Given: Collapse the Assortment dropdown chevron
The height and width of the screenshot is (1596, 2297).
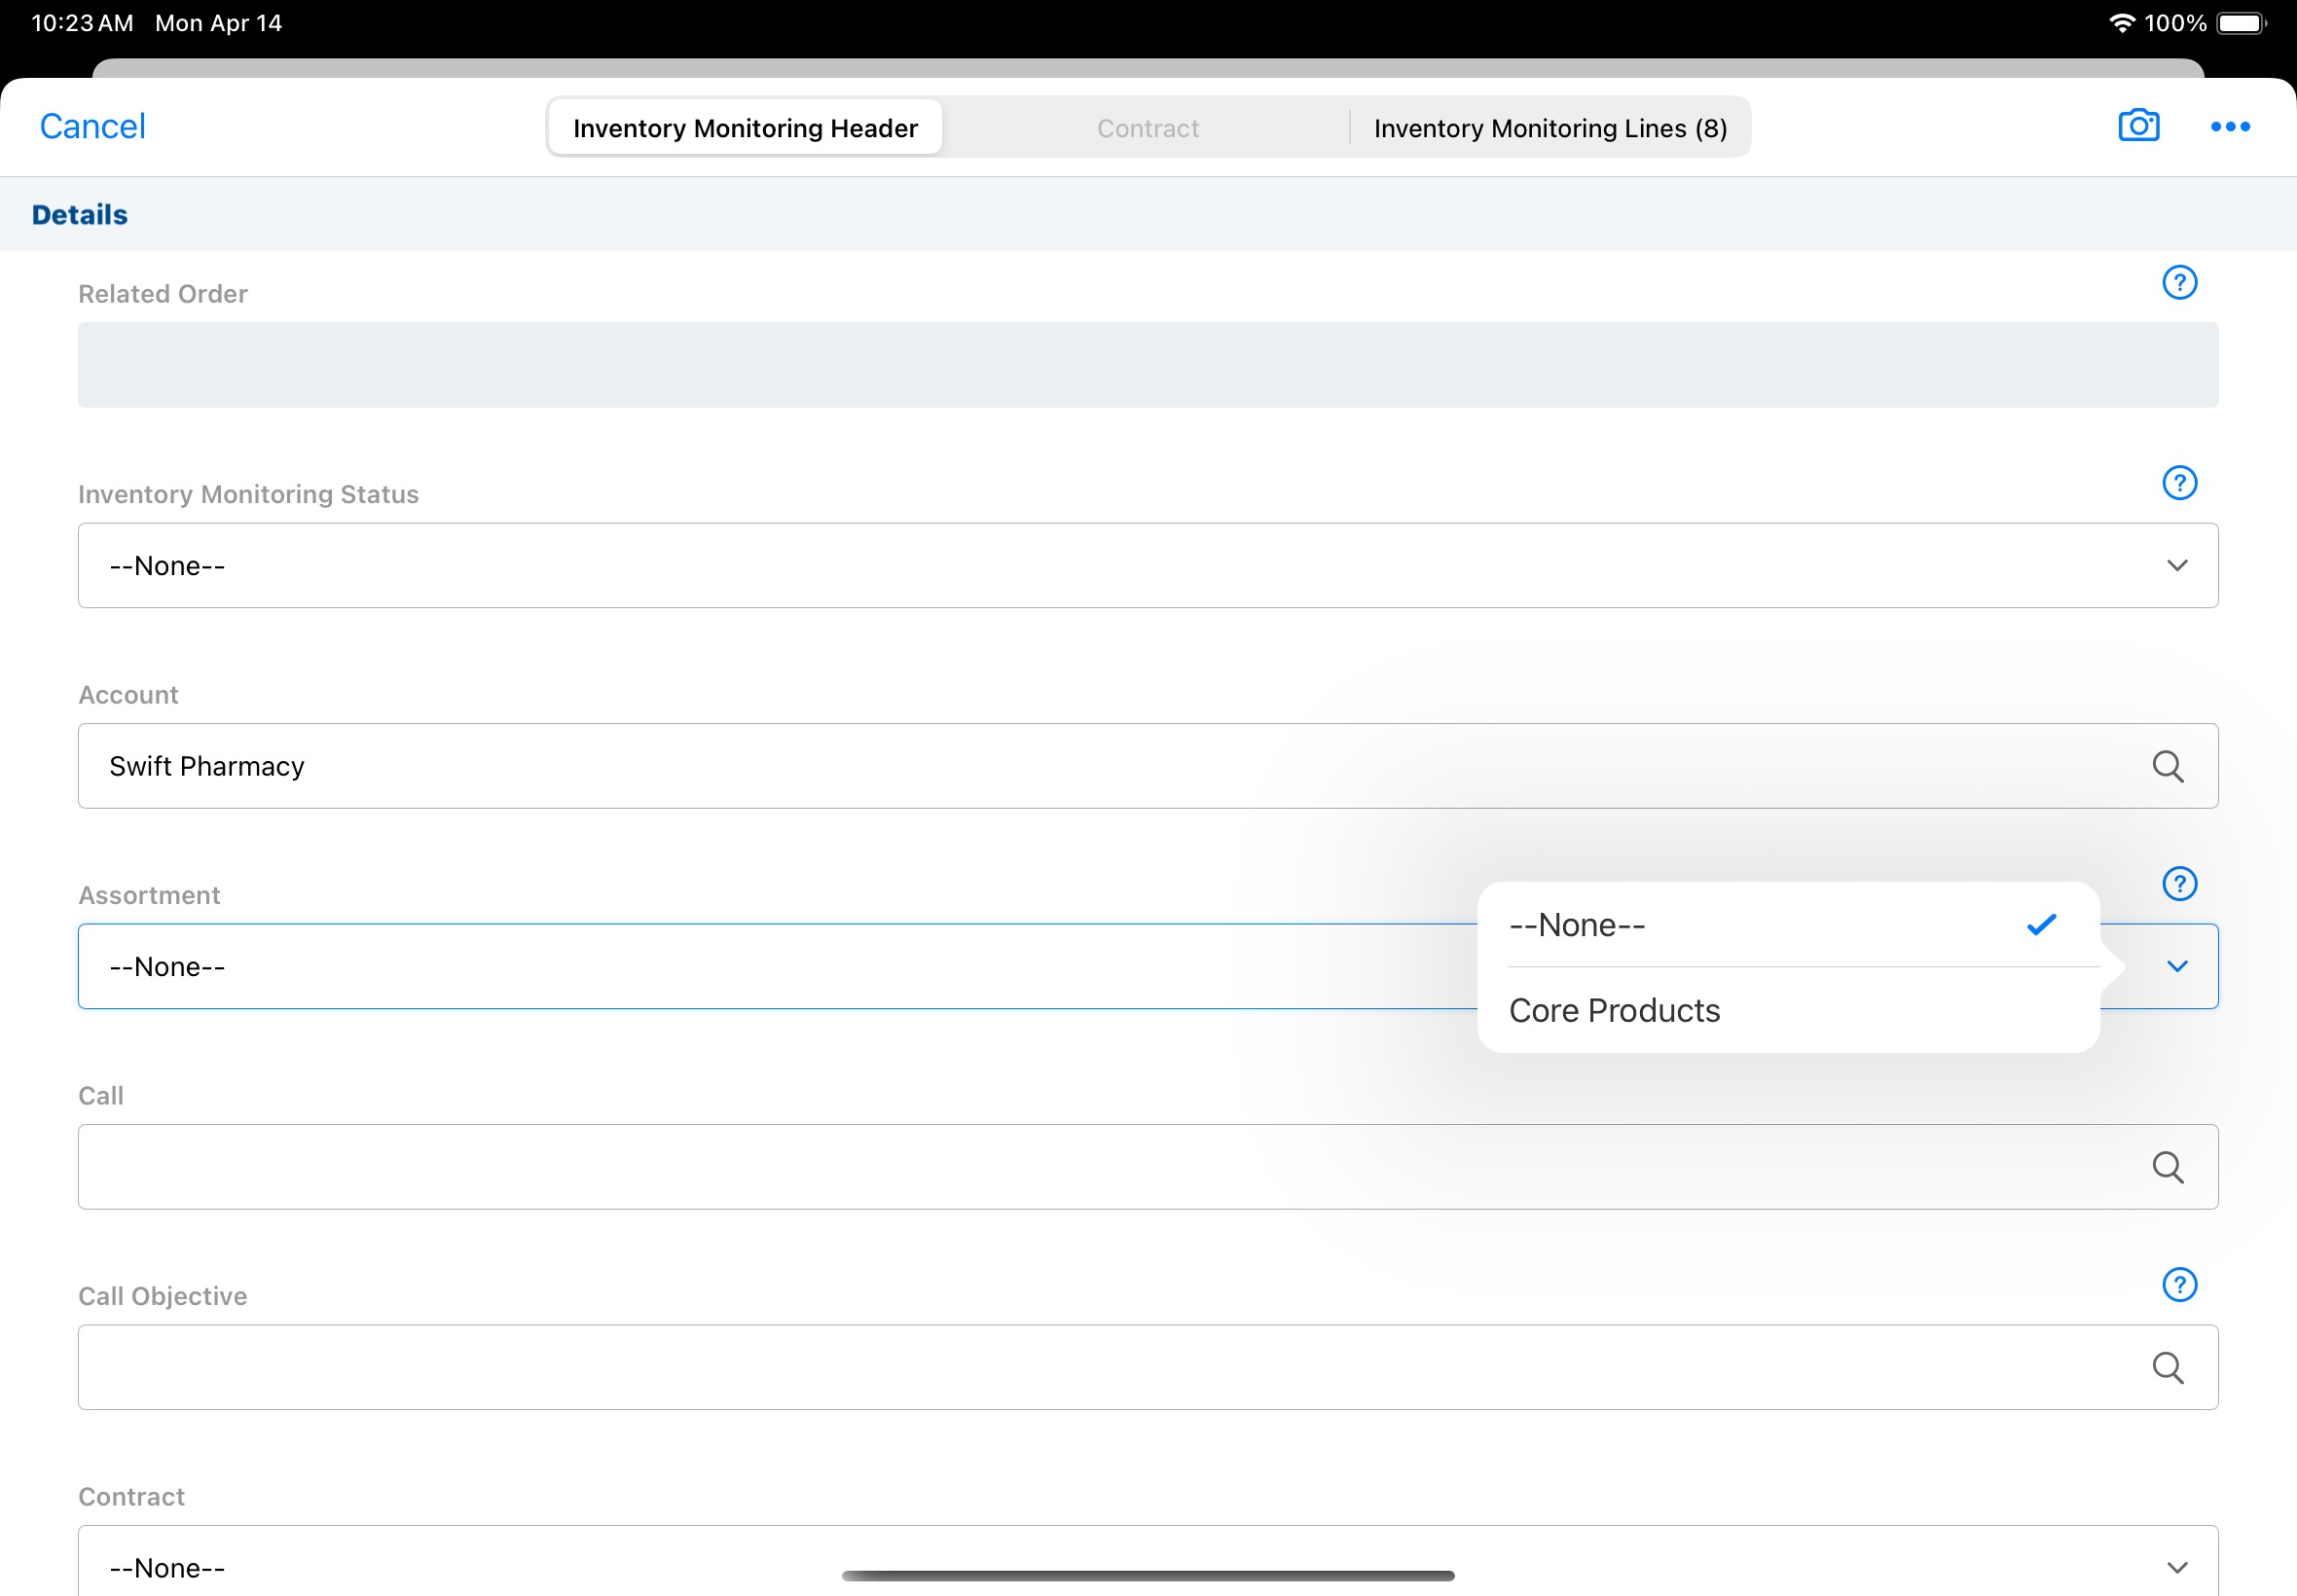Looking at the screenshot, I should (2177, 967).
